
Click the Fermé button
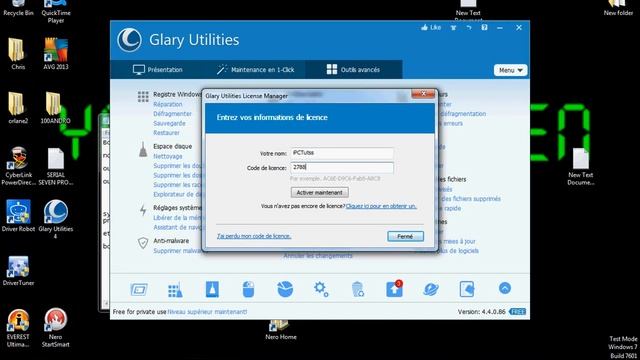(x=405, y=236)
